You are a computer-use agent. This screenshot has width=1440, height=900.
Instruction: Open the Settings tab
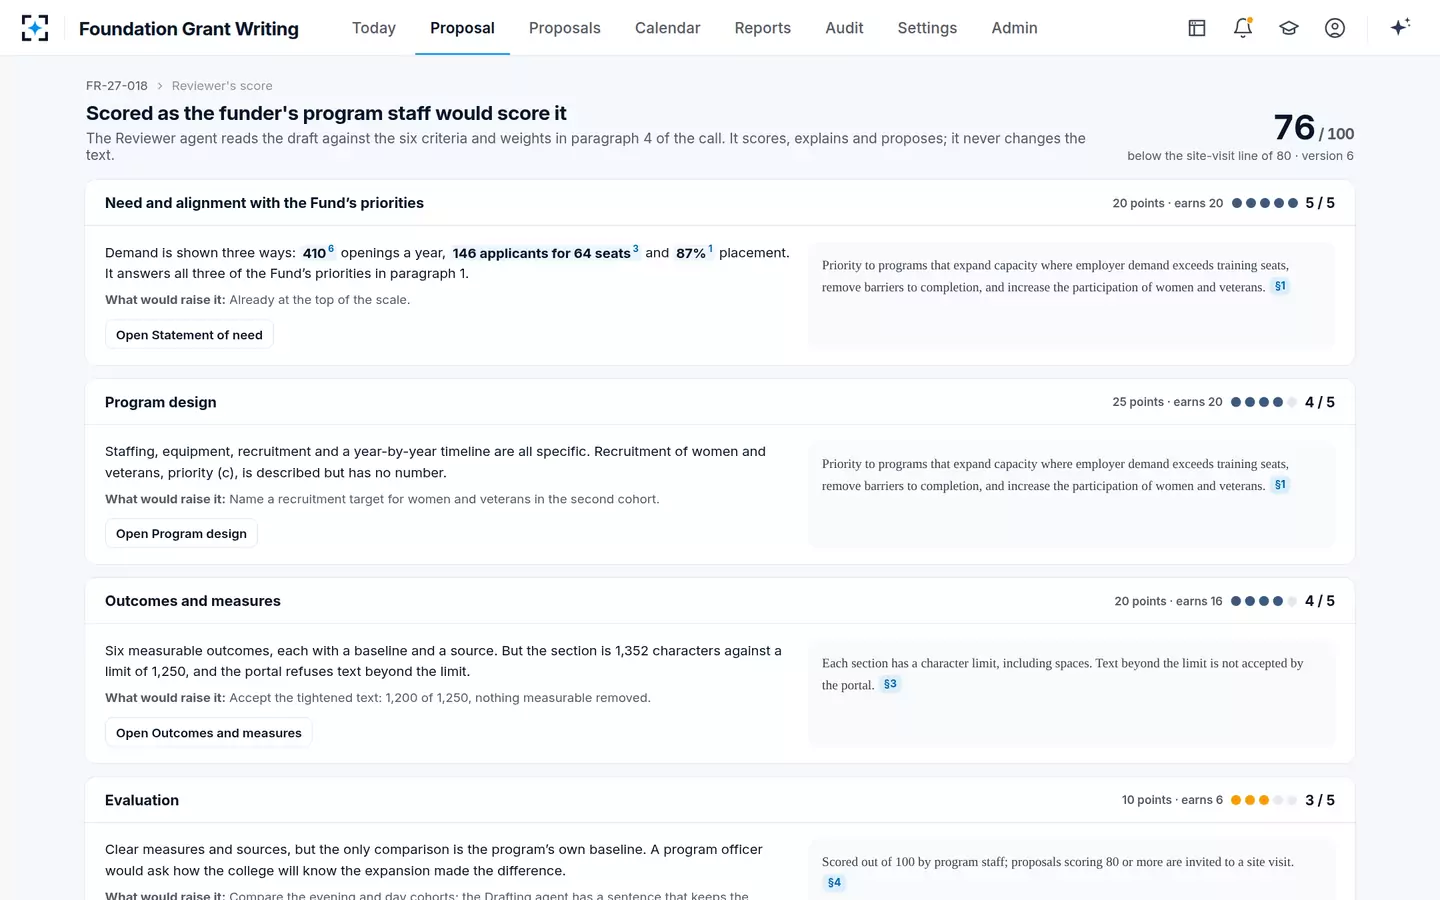927,28
